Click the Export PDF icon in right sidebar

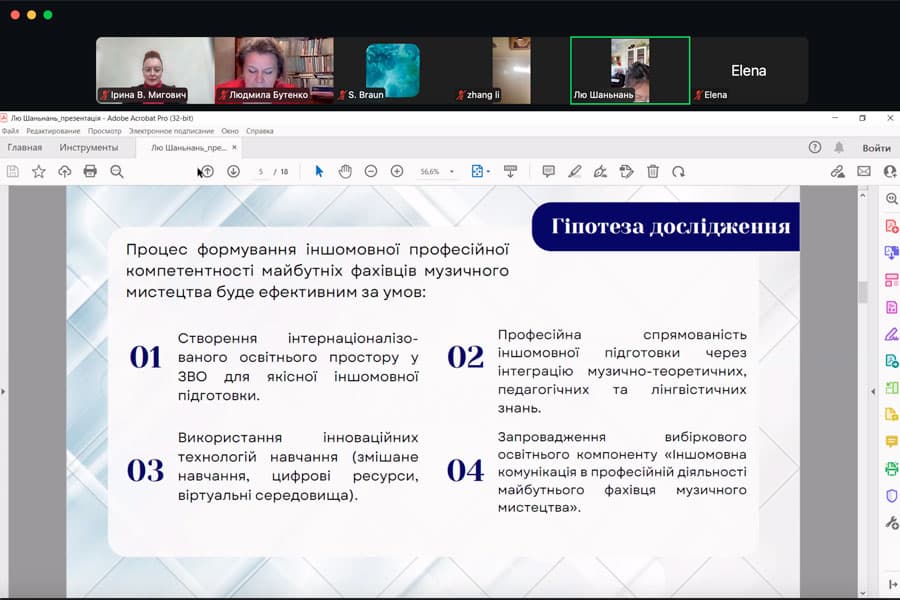(890, 252)
